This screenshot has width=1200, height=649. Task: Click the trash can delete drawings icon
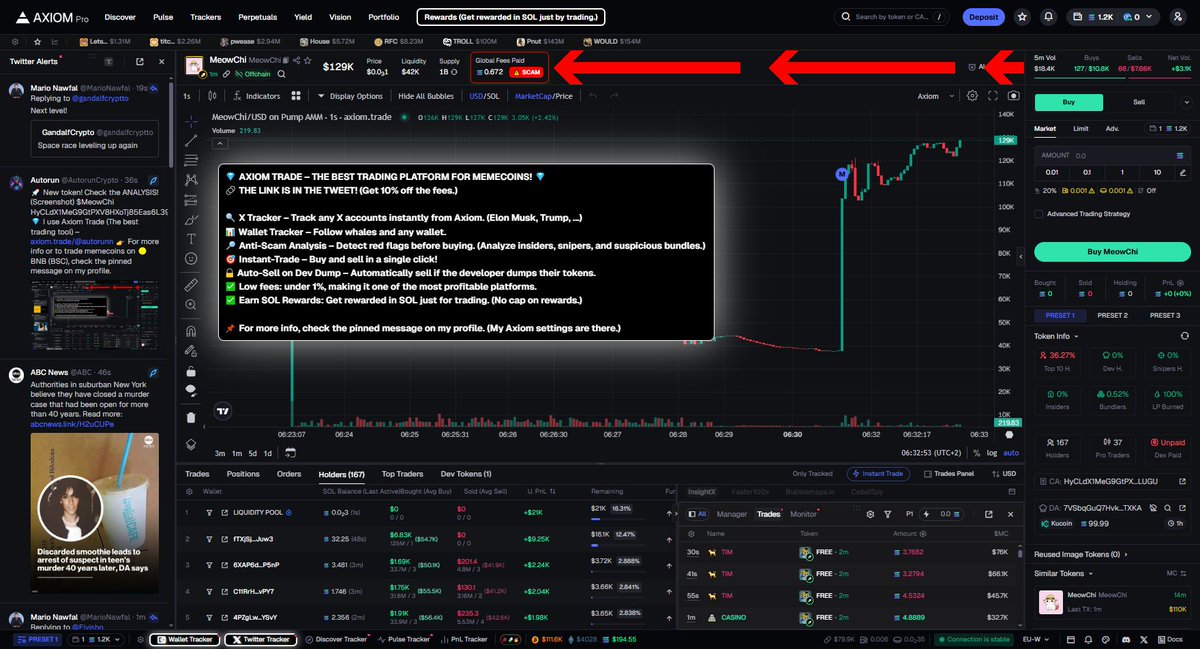[x=191, y=417]
